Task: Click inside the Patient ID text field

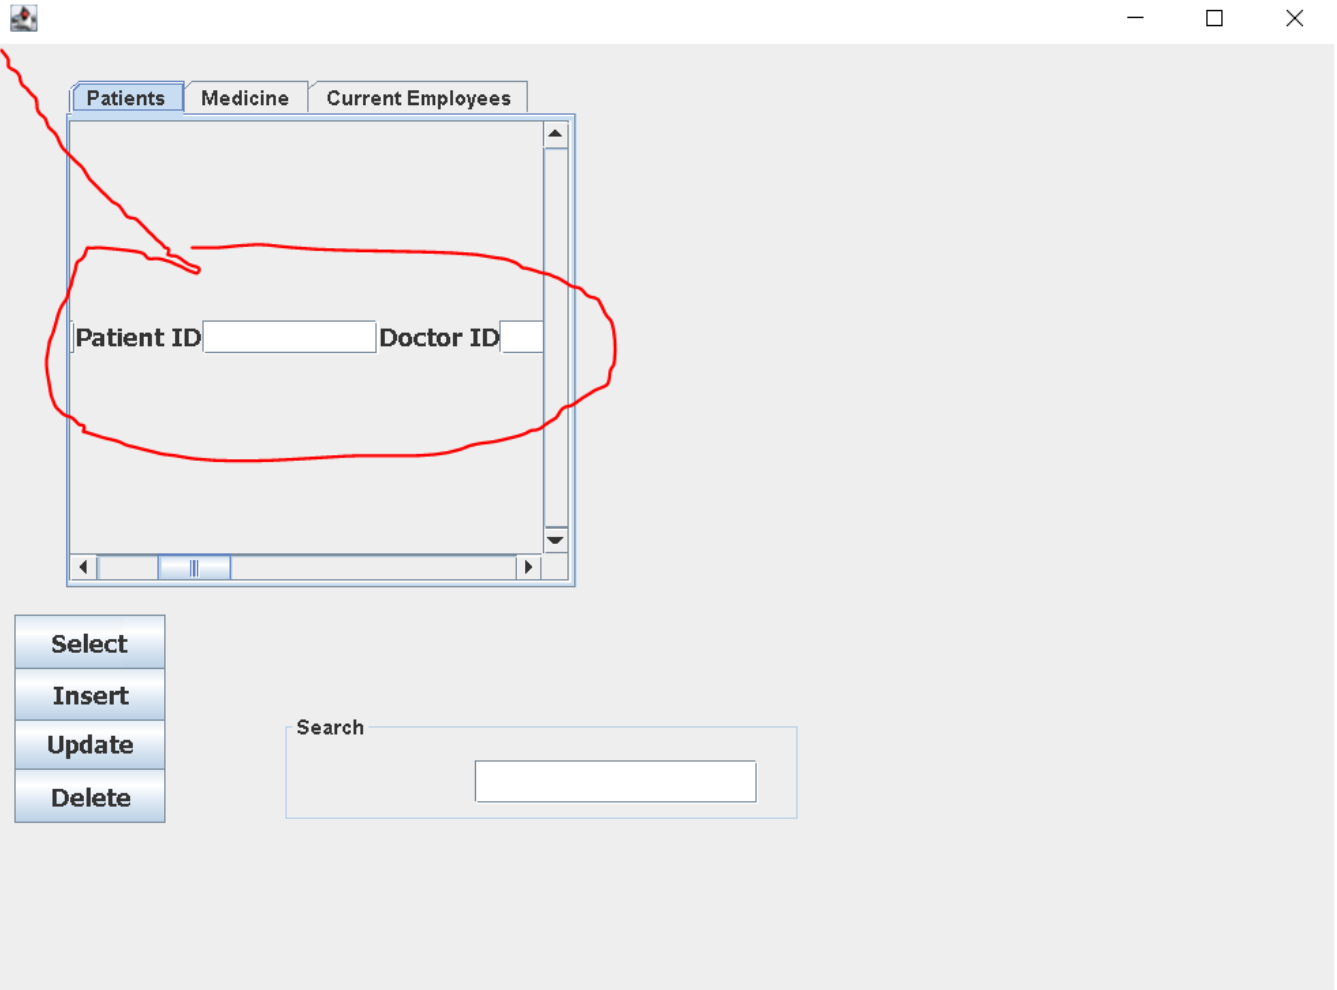Action: (288, 337)
